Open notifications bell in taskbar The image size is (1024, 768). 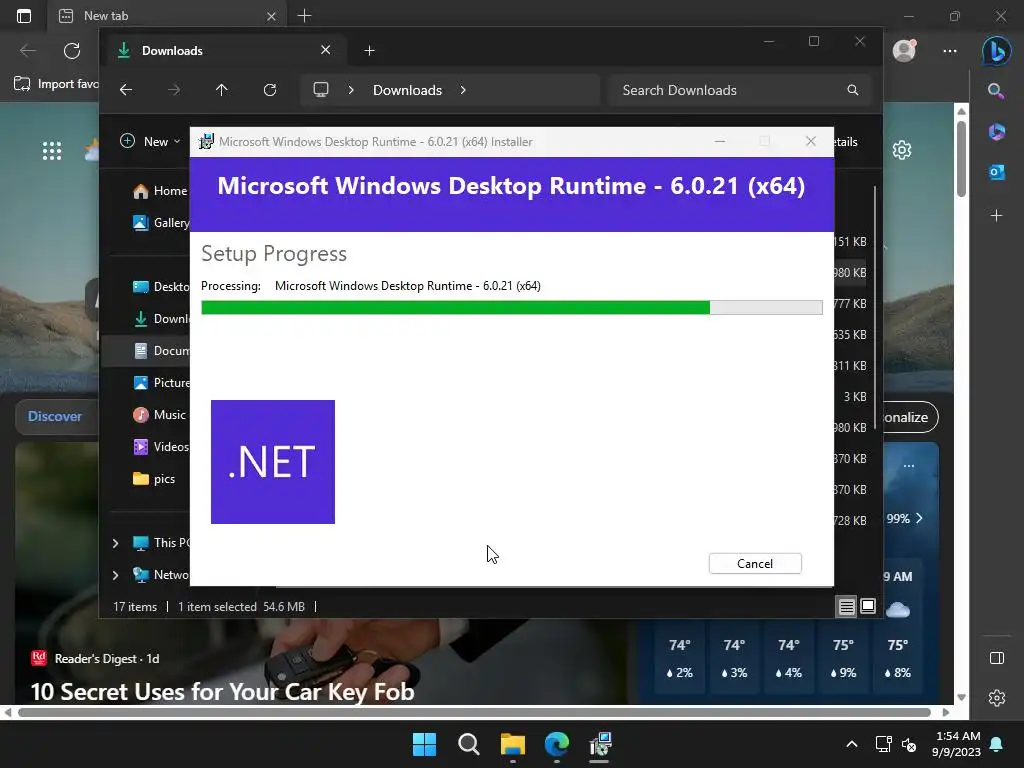tap(997, 744)
